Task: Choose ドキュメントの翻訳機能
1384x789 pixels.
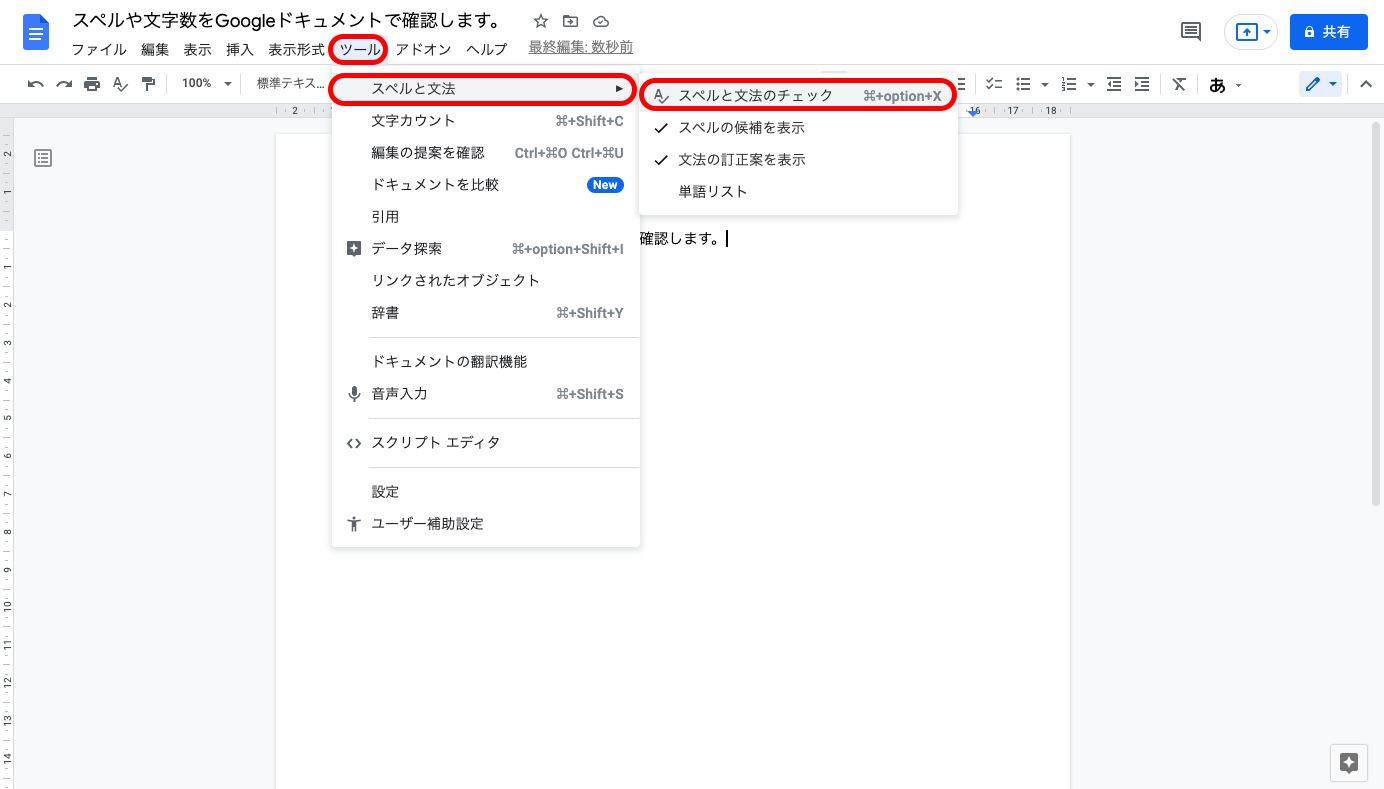Action: click(x=485, y=362)
